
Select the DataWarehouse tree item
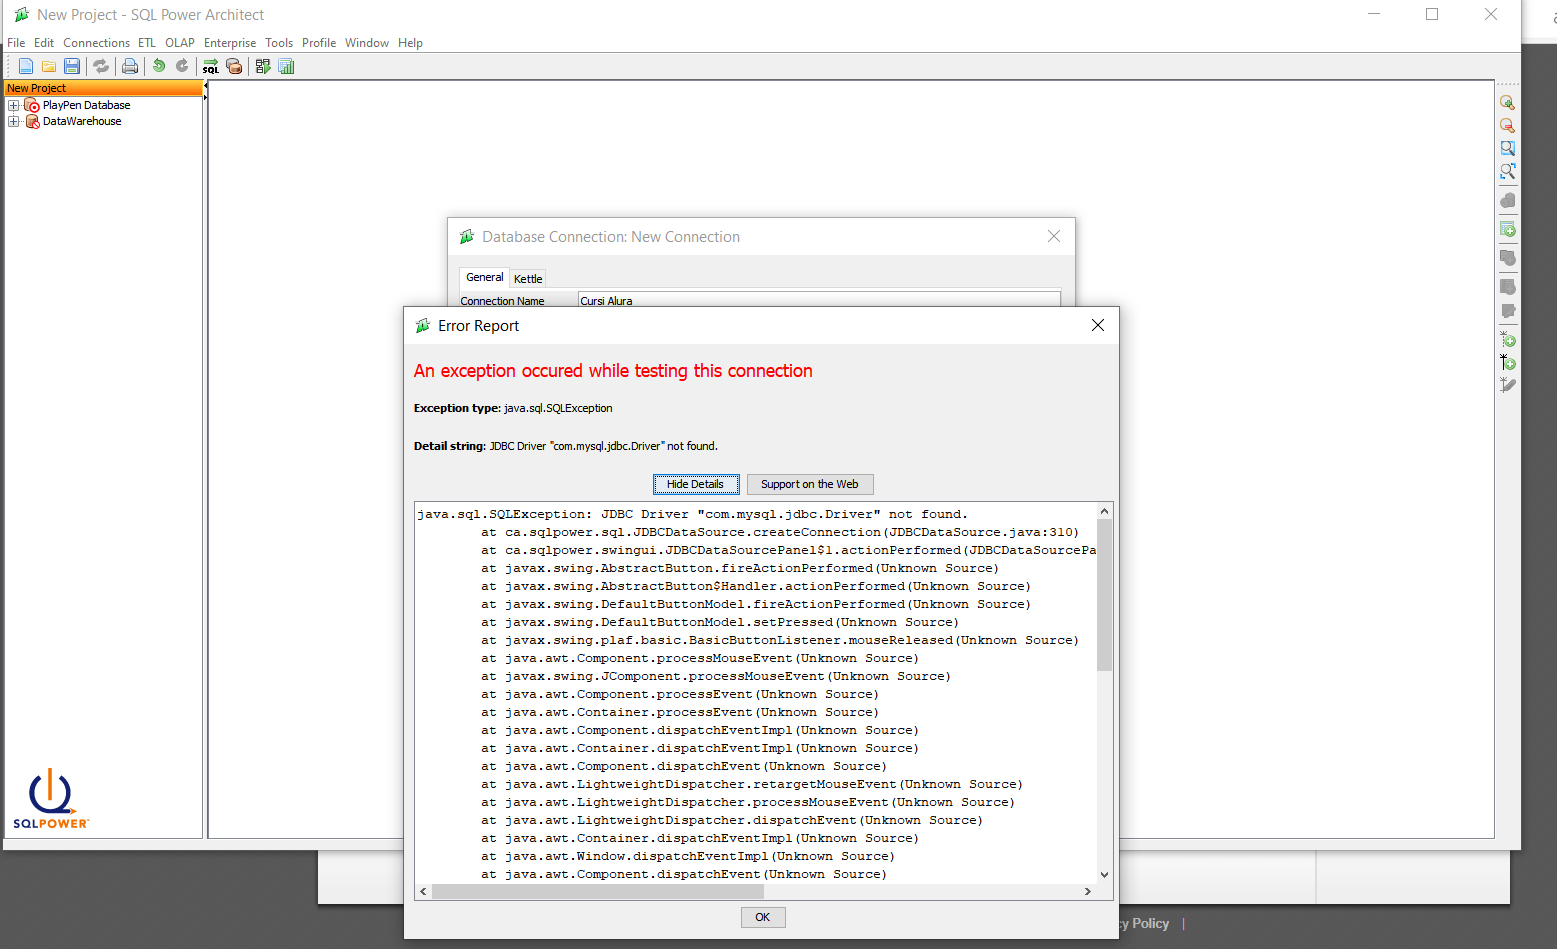tap(82, 121)
